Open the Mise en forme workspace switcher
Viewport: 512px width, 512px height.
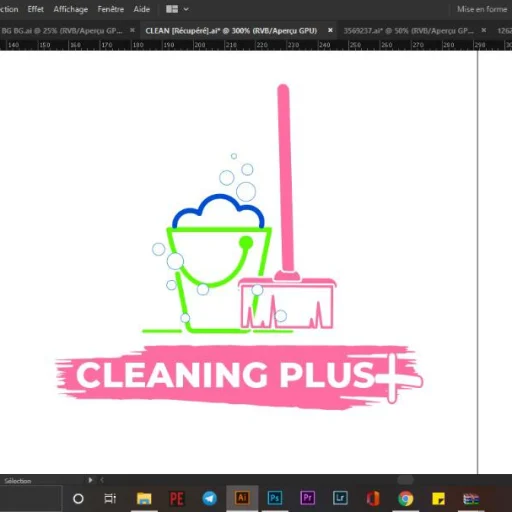(482, 9)
